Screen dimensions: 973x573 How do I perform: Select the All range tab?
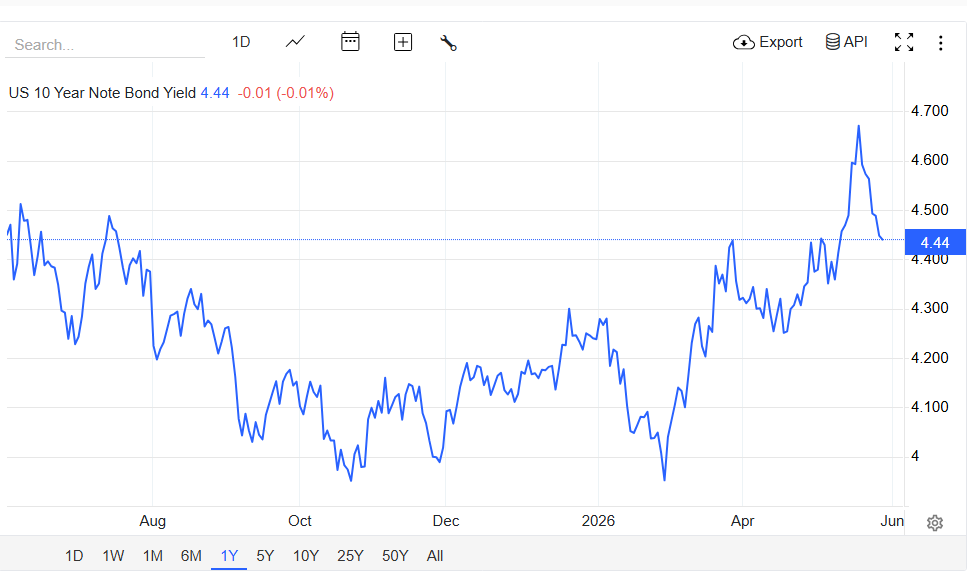point(435,556)
